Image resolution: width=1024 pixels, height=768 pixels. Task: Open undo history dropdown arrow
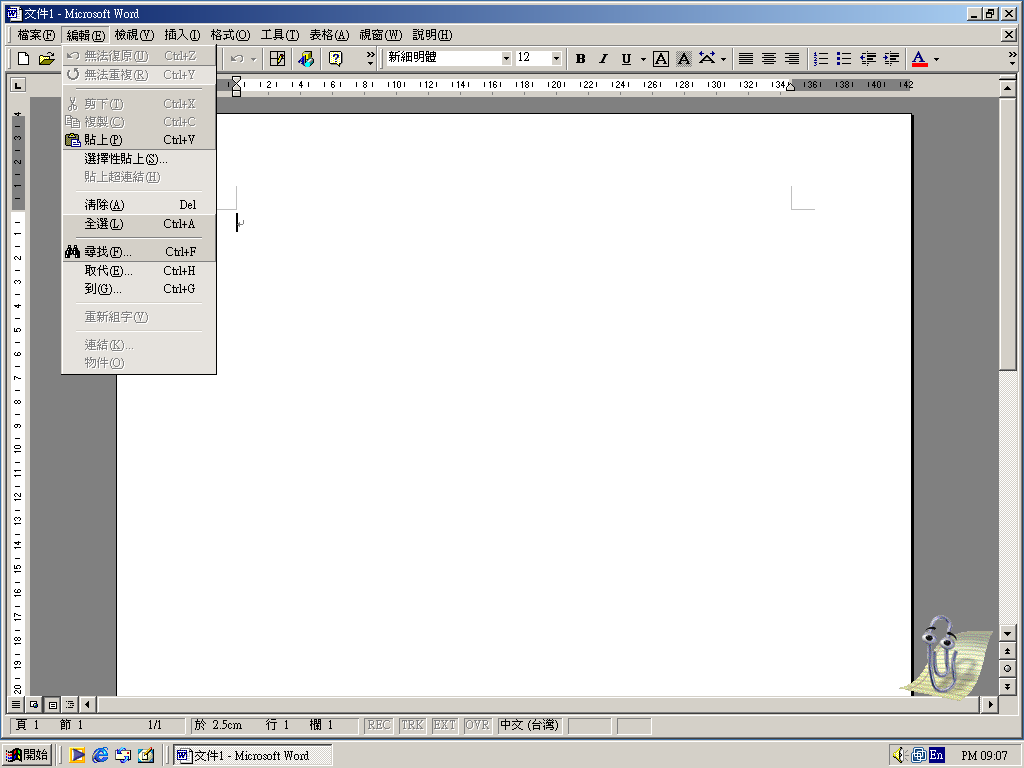[x=253, y=59]
